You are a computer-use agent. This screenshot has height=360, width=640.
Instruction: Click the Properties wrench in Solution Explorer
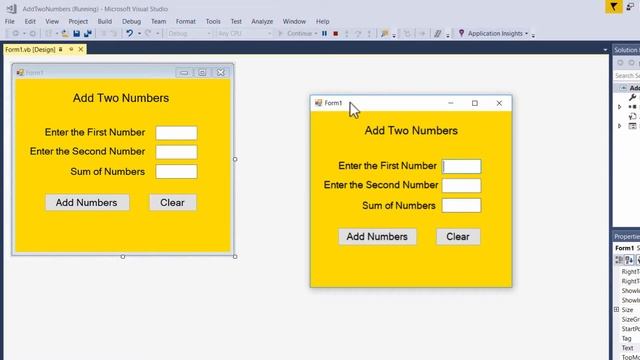pyautogui.click(x=633, y=97)
